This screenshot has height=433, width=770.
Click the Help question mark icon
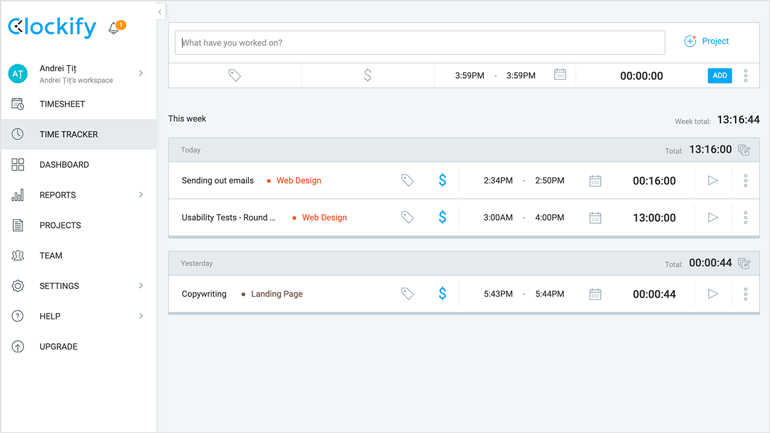point(18,316)
